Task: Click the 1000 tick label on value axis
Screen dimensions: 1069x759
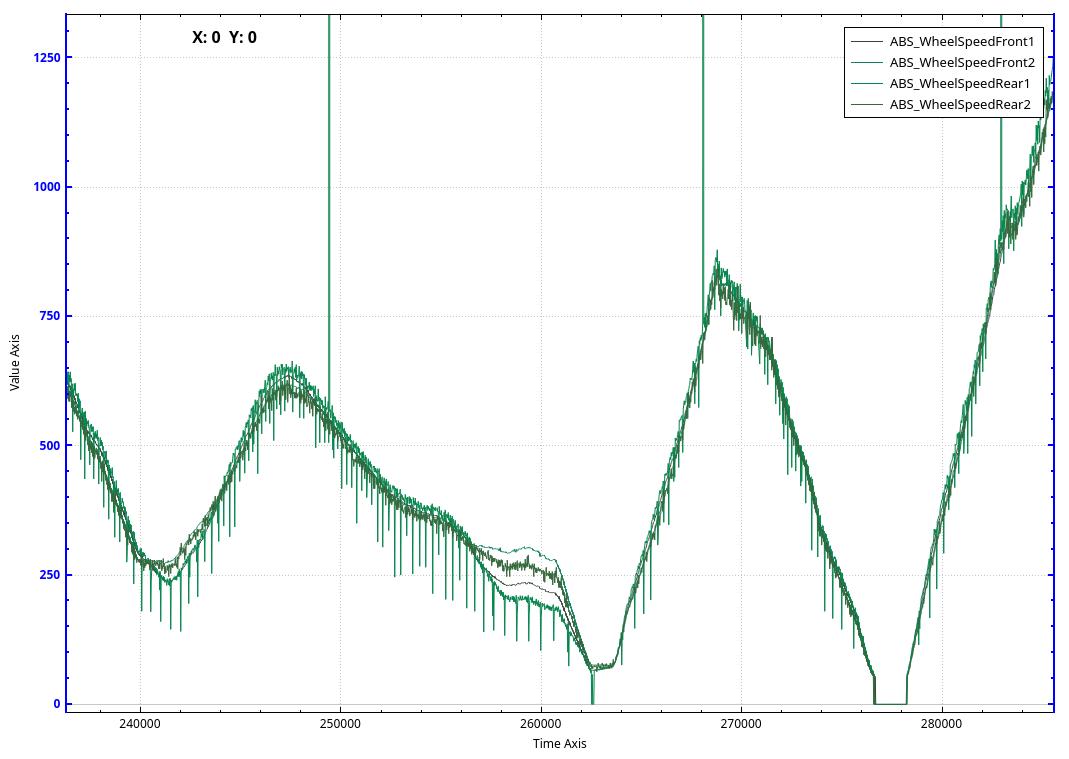Action: click(x=45, y=187)
